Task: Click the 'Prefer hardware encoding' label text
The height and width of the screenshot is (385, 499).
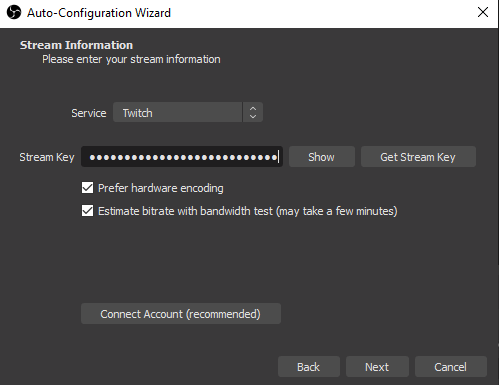Action: click(161, 188)
